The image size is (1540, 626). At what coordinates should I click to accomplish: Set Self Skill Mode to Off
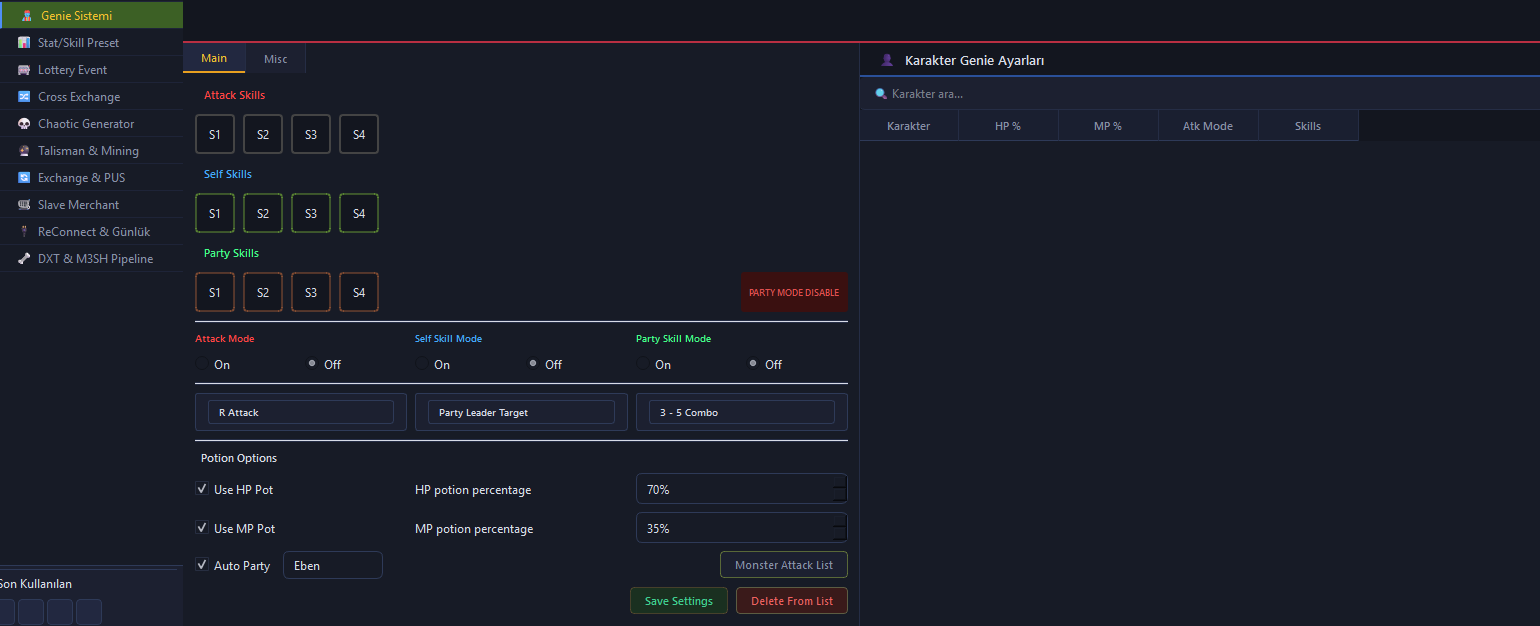(x=533, y=364)
